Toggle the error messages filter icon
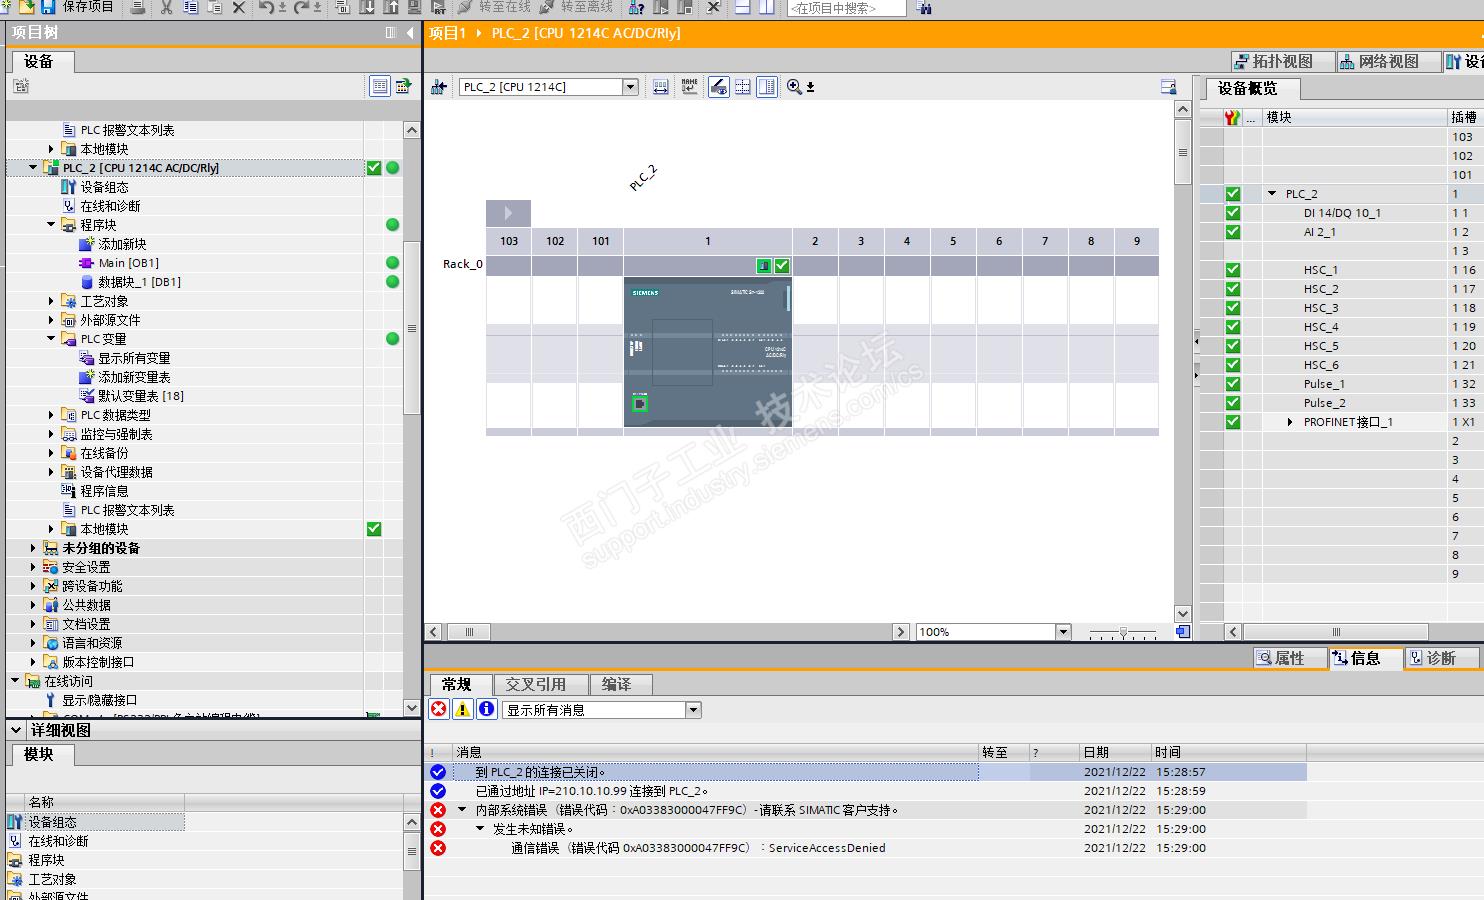The width and height of the screenshot is (1484, 900). (439, 709)
